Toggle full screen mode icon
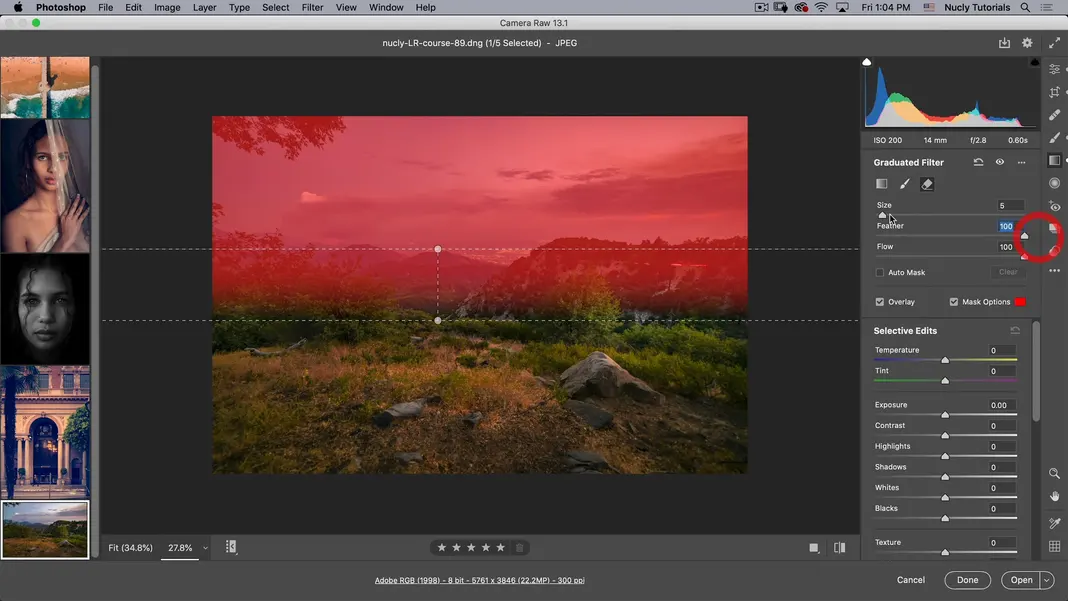 tap(1054, 43)
